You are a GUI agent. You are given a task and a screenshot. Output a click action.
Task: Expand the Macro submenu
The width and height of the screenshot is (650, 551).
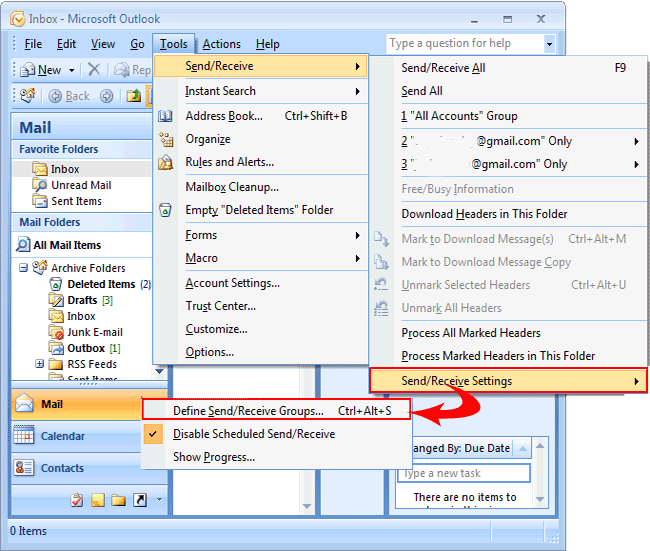coord(260,258)
